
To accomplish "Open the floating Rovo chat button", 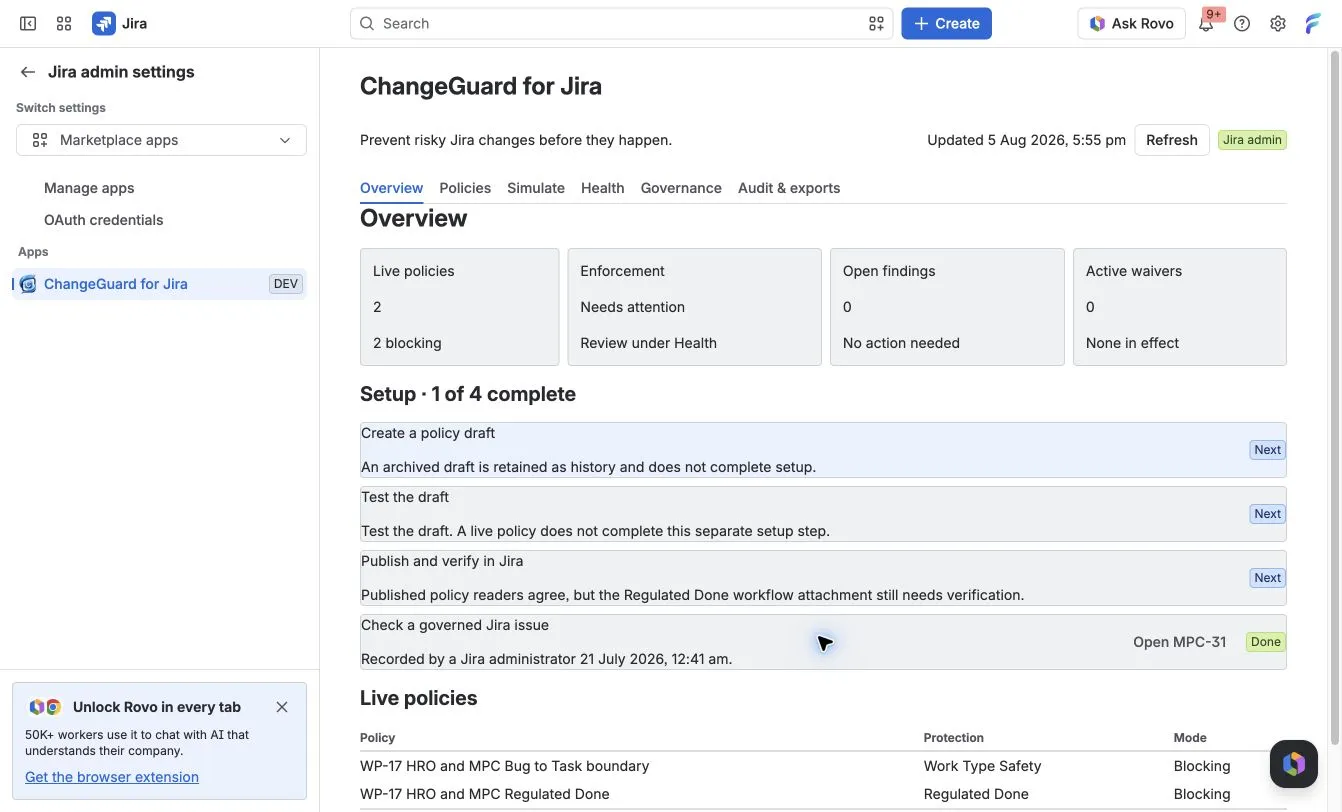I will pyautogui.click(x=1294, y=764).
